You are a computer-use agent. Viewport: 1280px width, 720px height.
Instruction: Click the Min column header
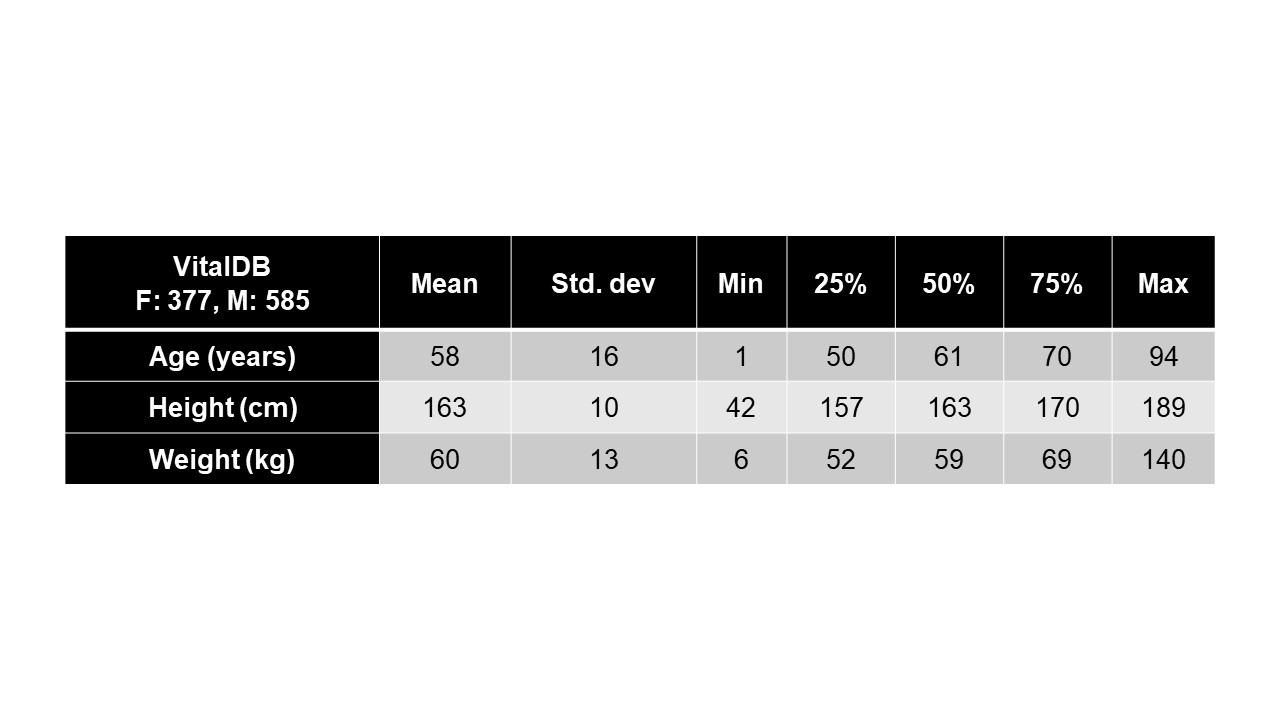[x=741, y=283]
